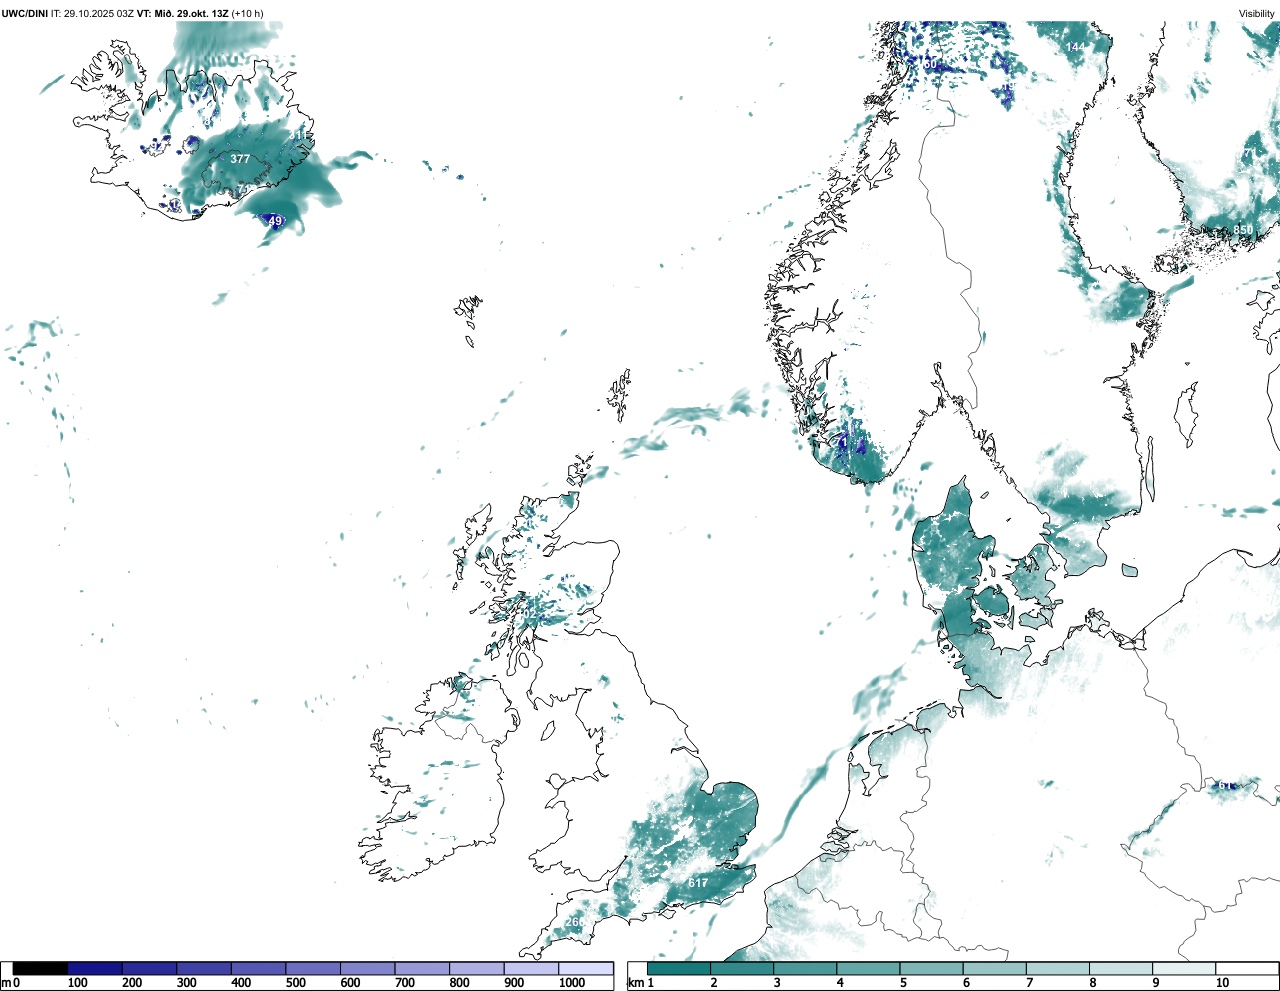Click the dark navy 100–200 m legend swatch

95,968
